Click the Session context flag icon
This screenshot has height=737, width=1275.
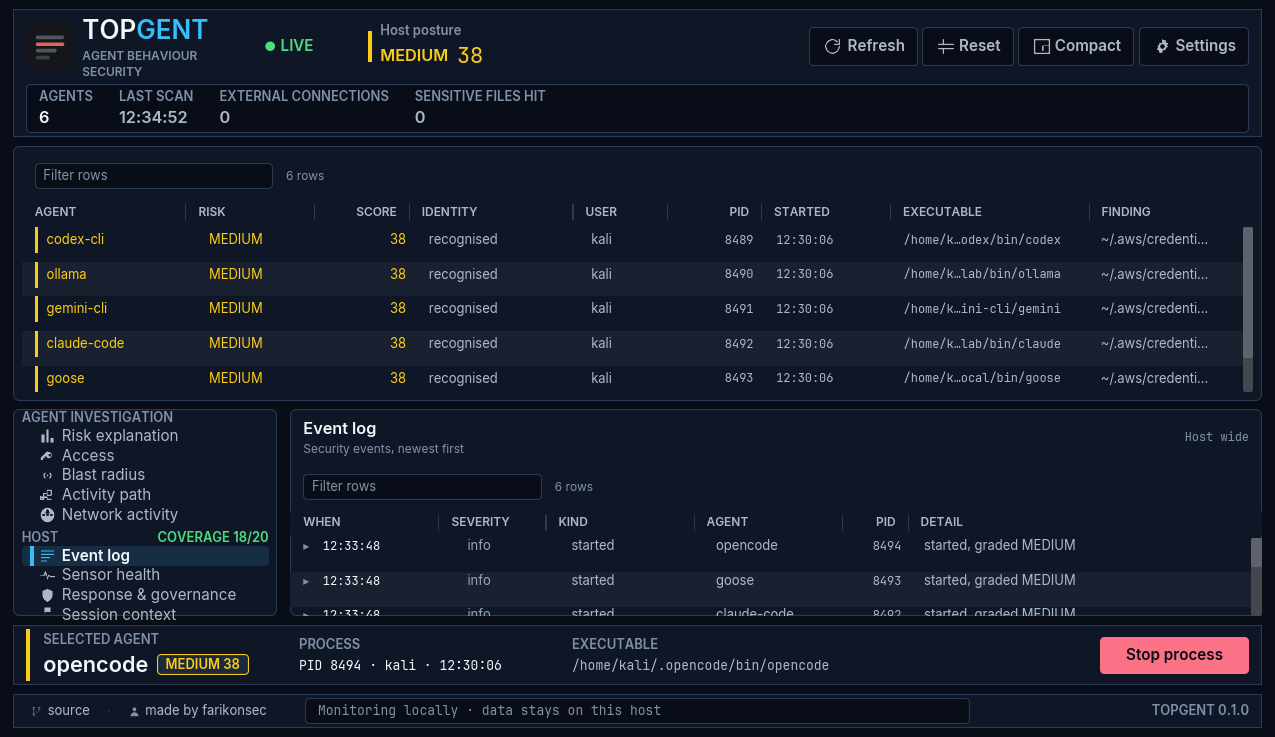[x=47, y=611]
